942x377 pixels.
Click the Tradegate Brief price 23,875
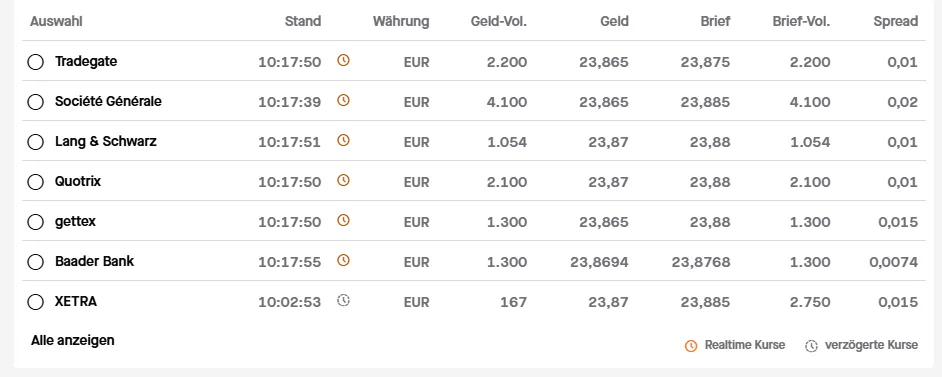(x=705, y=62)
